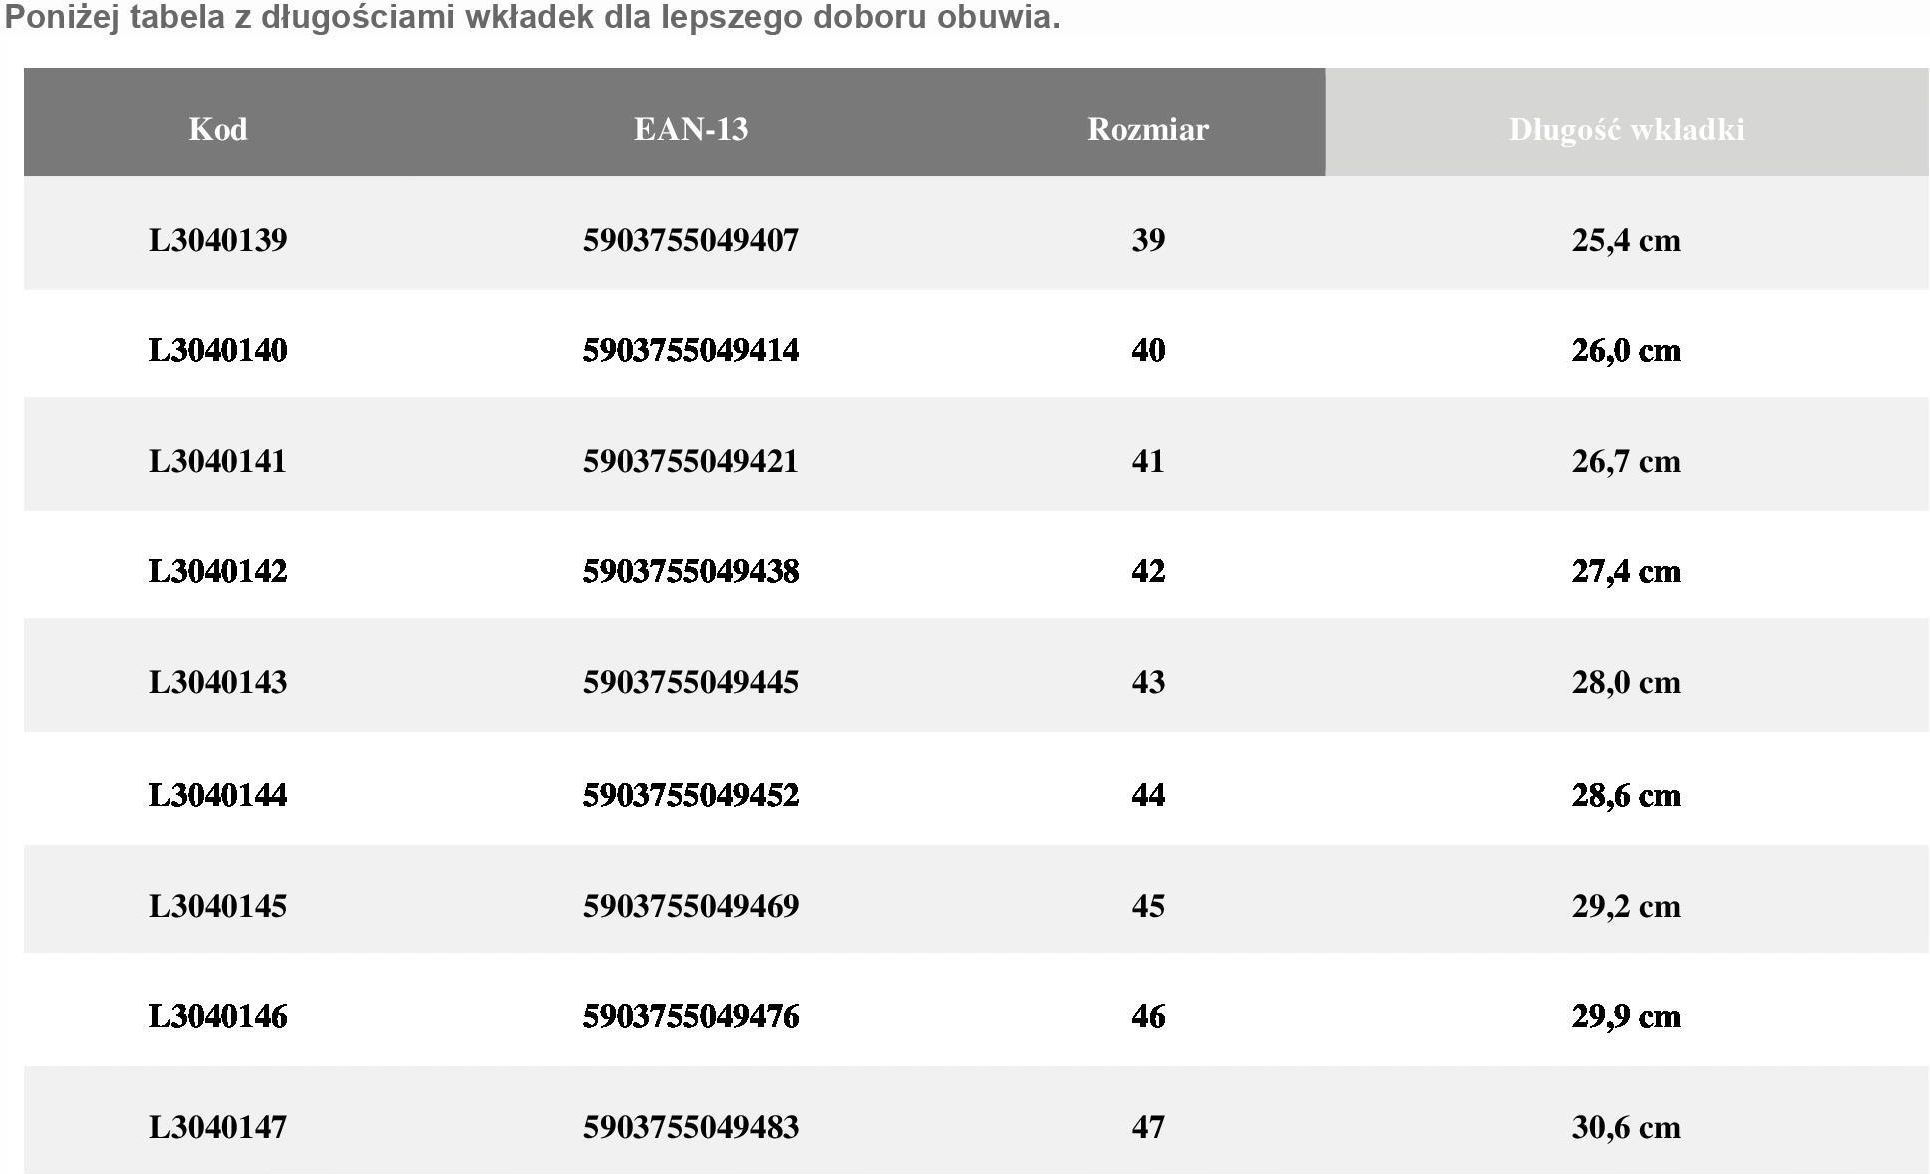Click size 41 in Rozmiar column
Screen dimensions: 1930x1174
pyautogui.click(x=1148, y=461)
